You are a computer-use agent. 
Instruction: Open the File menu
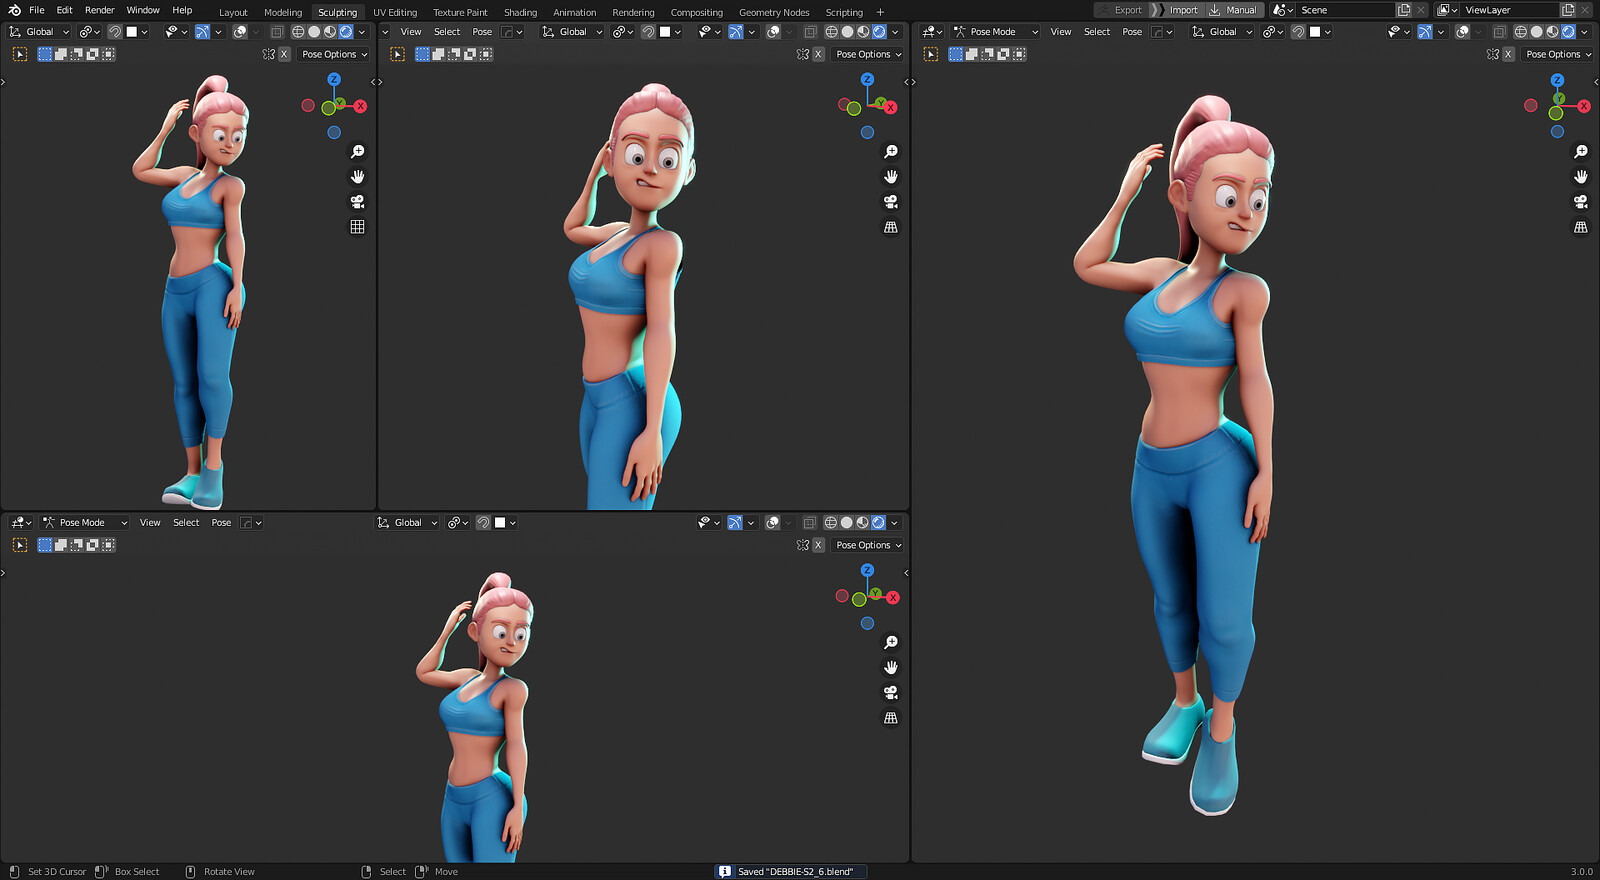click(x=37, y=10)
